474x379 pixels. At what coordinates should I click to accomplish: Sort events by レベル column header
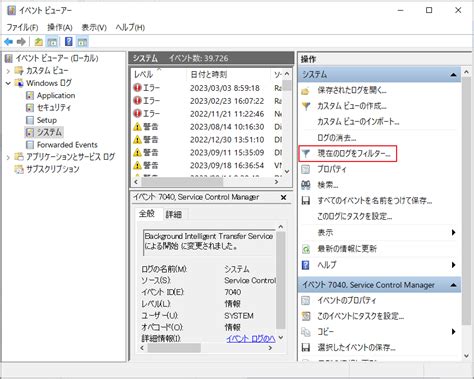coord(143,74)
